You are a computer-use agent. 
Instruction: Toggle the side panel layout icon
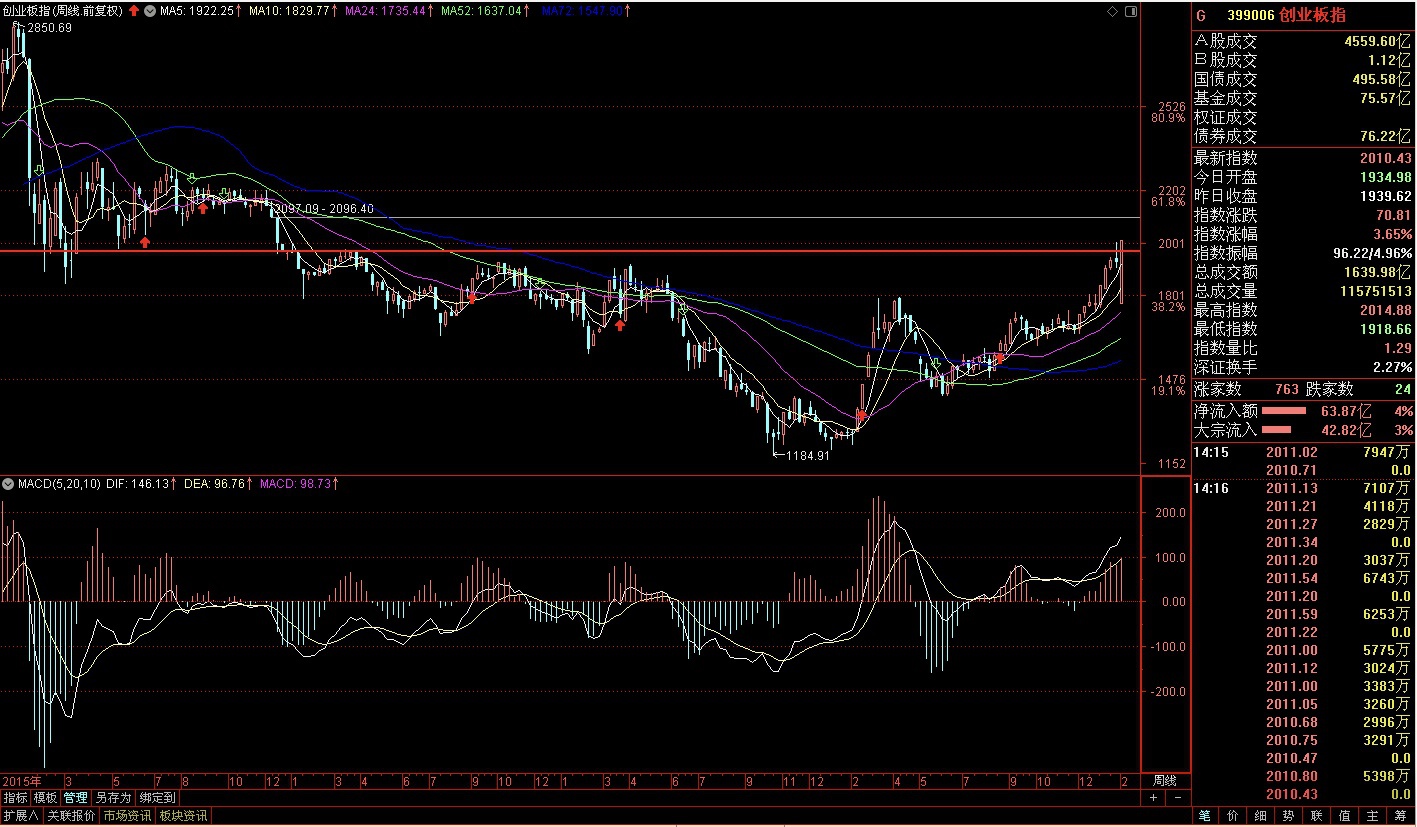[x=1130, y=11]
